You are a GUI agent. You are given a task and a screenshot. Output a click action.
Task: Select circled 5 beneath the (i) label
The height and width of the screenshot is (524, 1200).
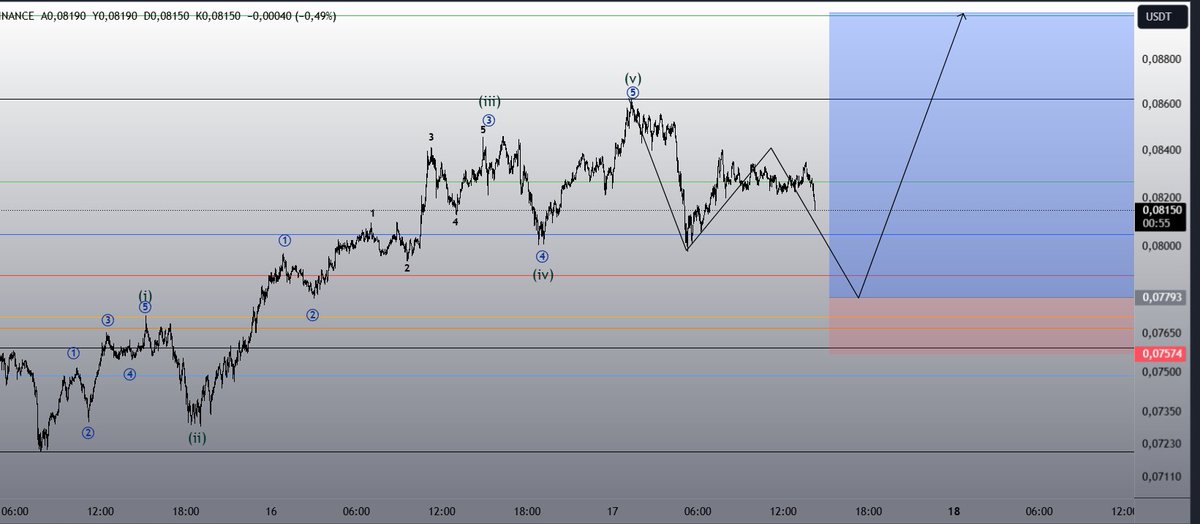(x=145, y=308)
